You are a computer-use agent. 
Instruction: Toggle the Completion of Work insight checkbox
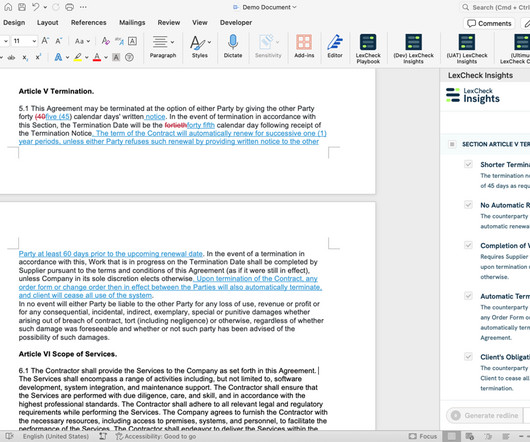point(468,245)
